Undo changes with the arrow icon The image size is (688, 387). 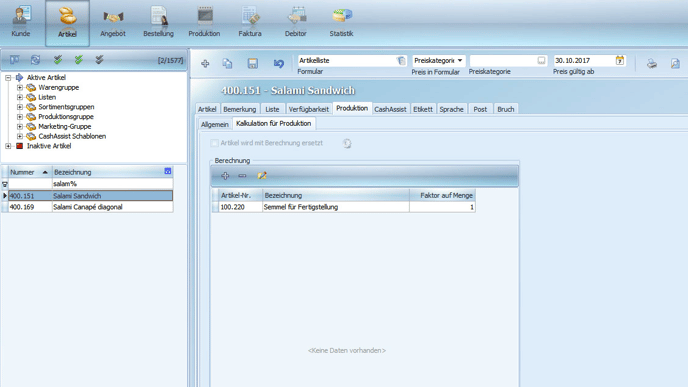point(279,64)
